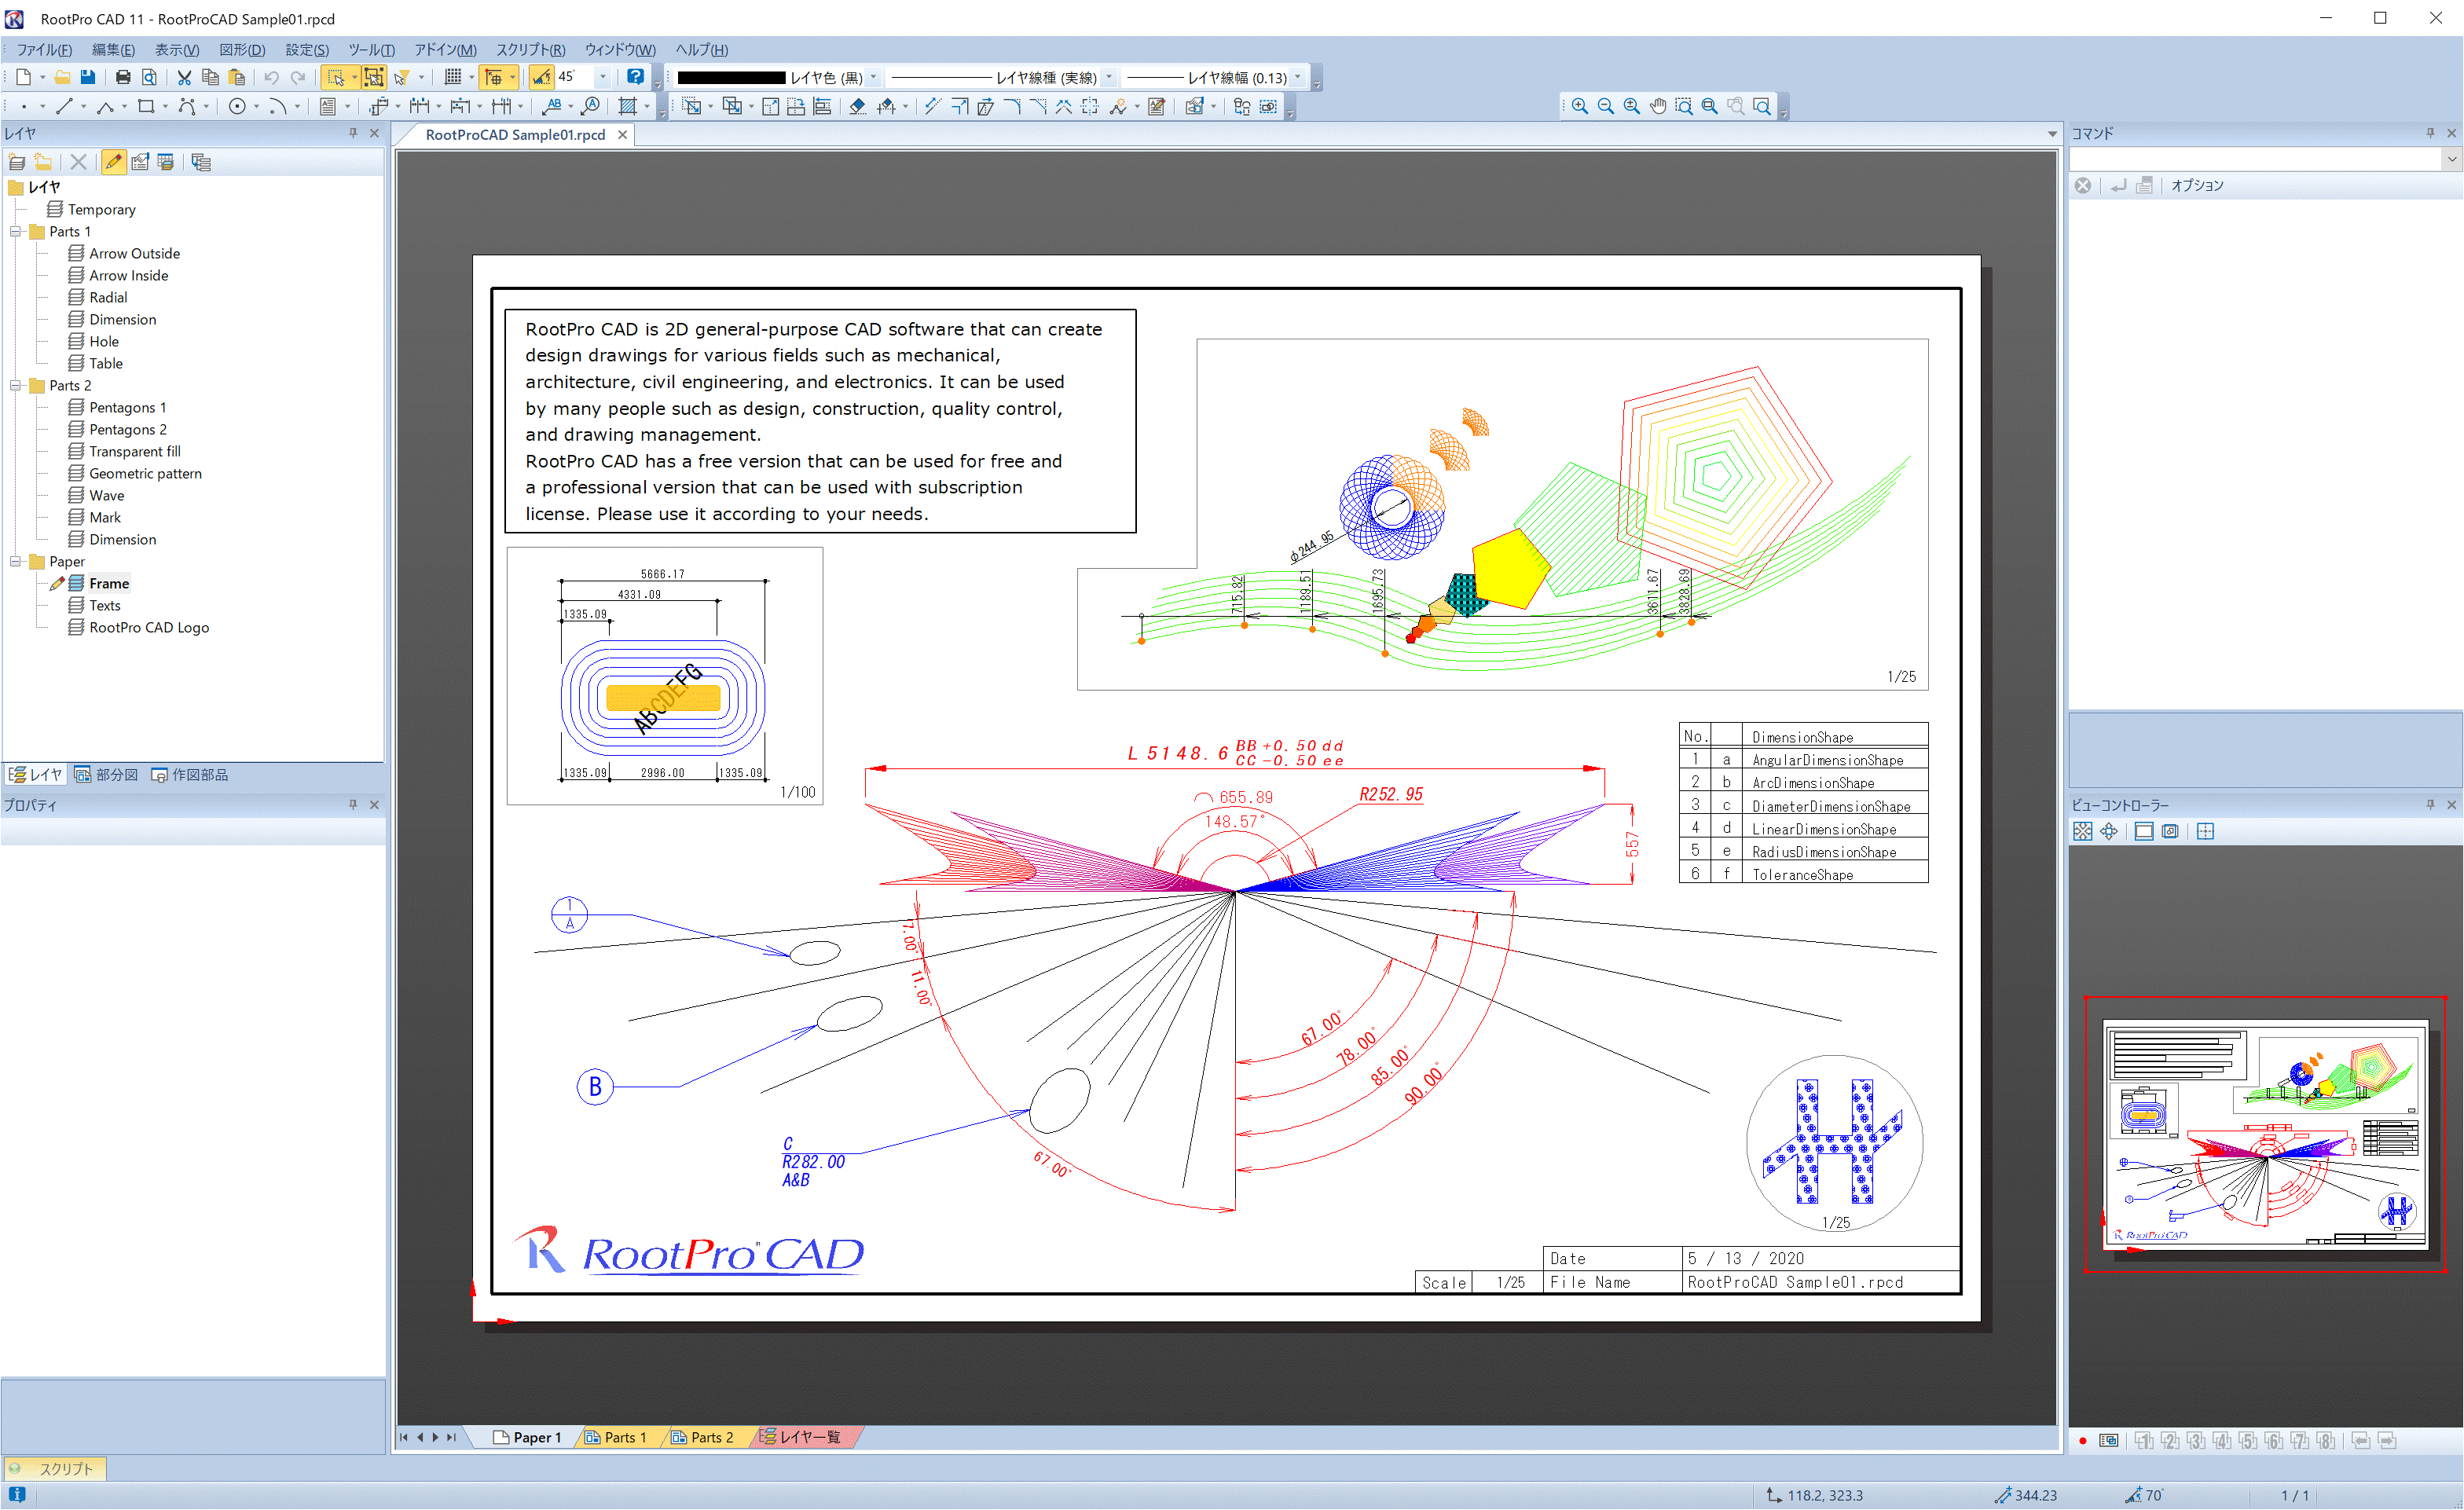The height and width of the screenshot is (1510, 2464).
Task: Select the Arc drawing tool
Action: 277,106
